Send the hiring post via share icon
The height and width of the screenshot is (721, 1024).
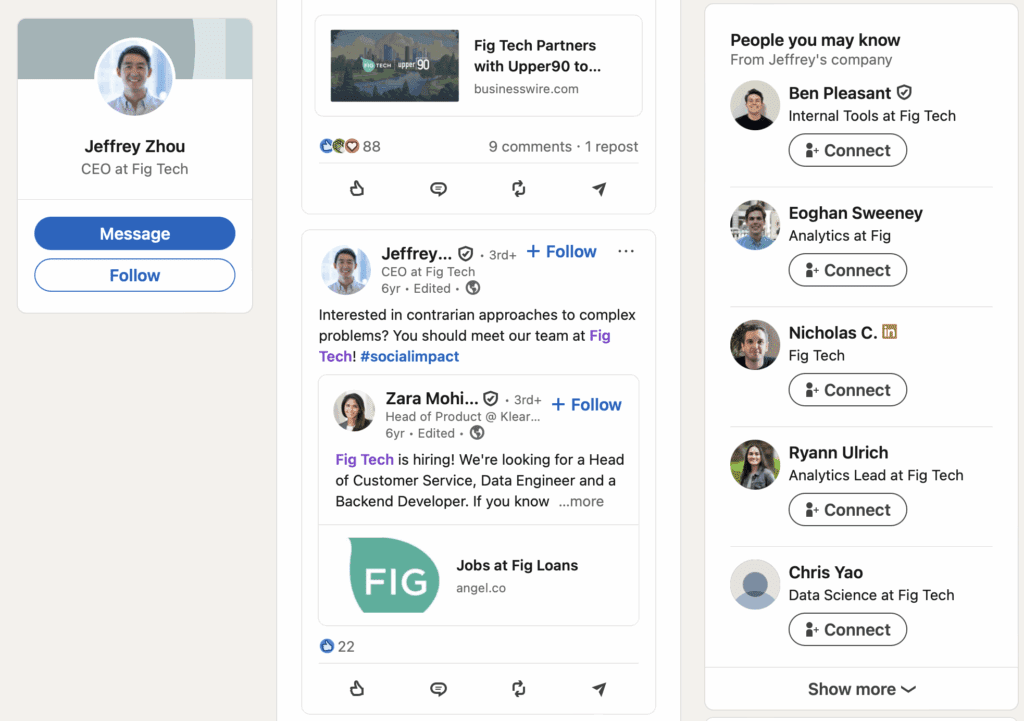click(599, 688)
